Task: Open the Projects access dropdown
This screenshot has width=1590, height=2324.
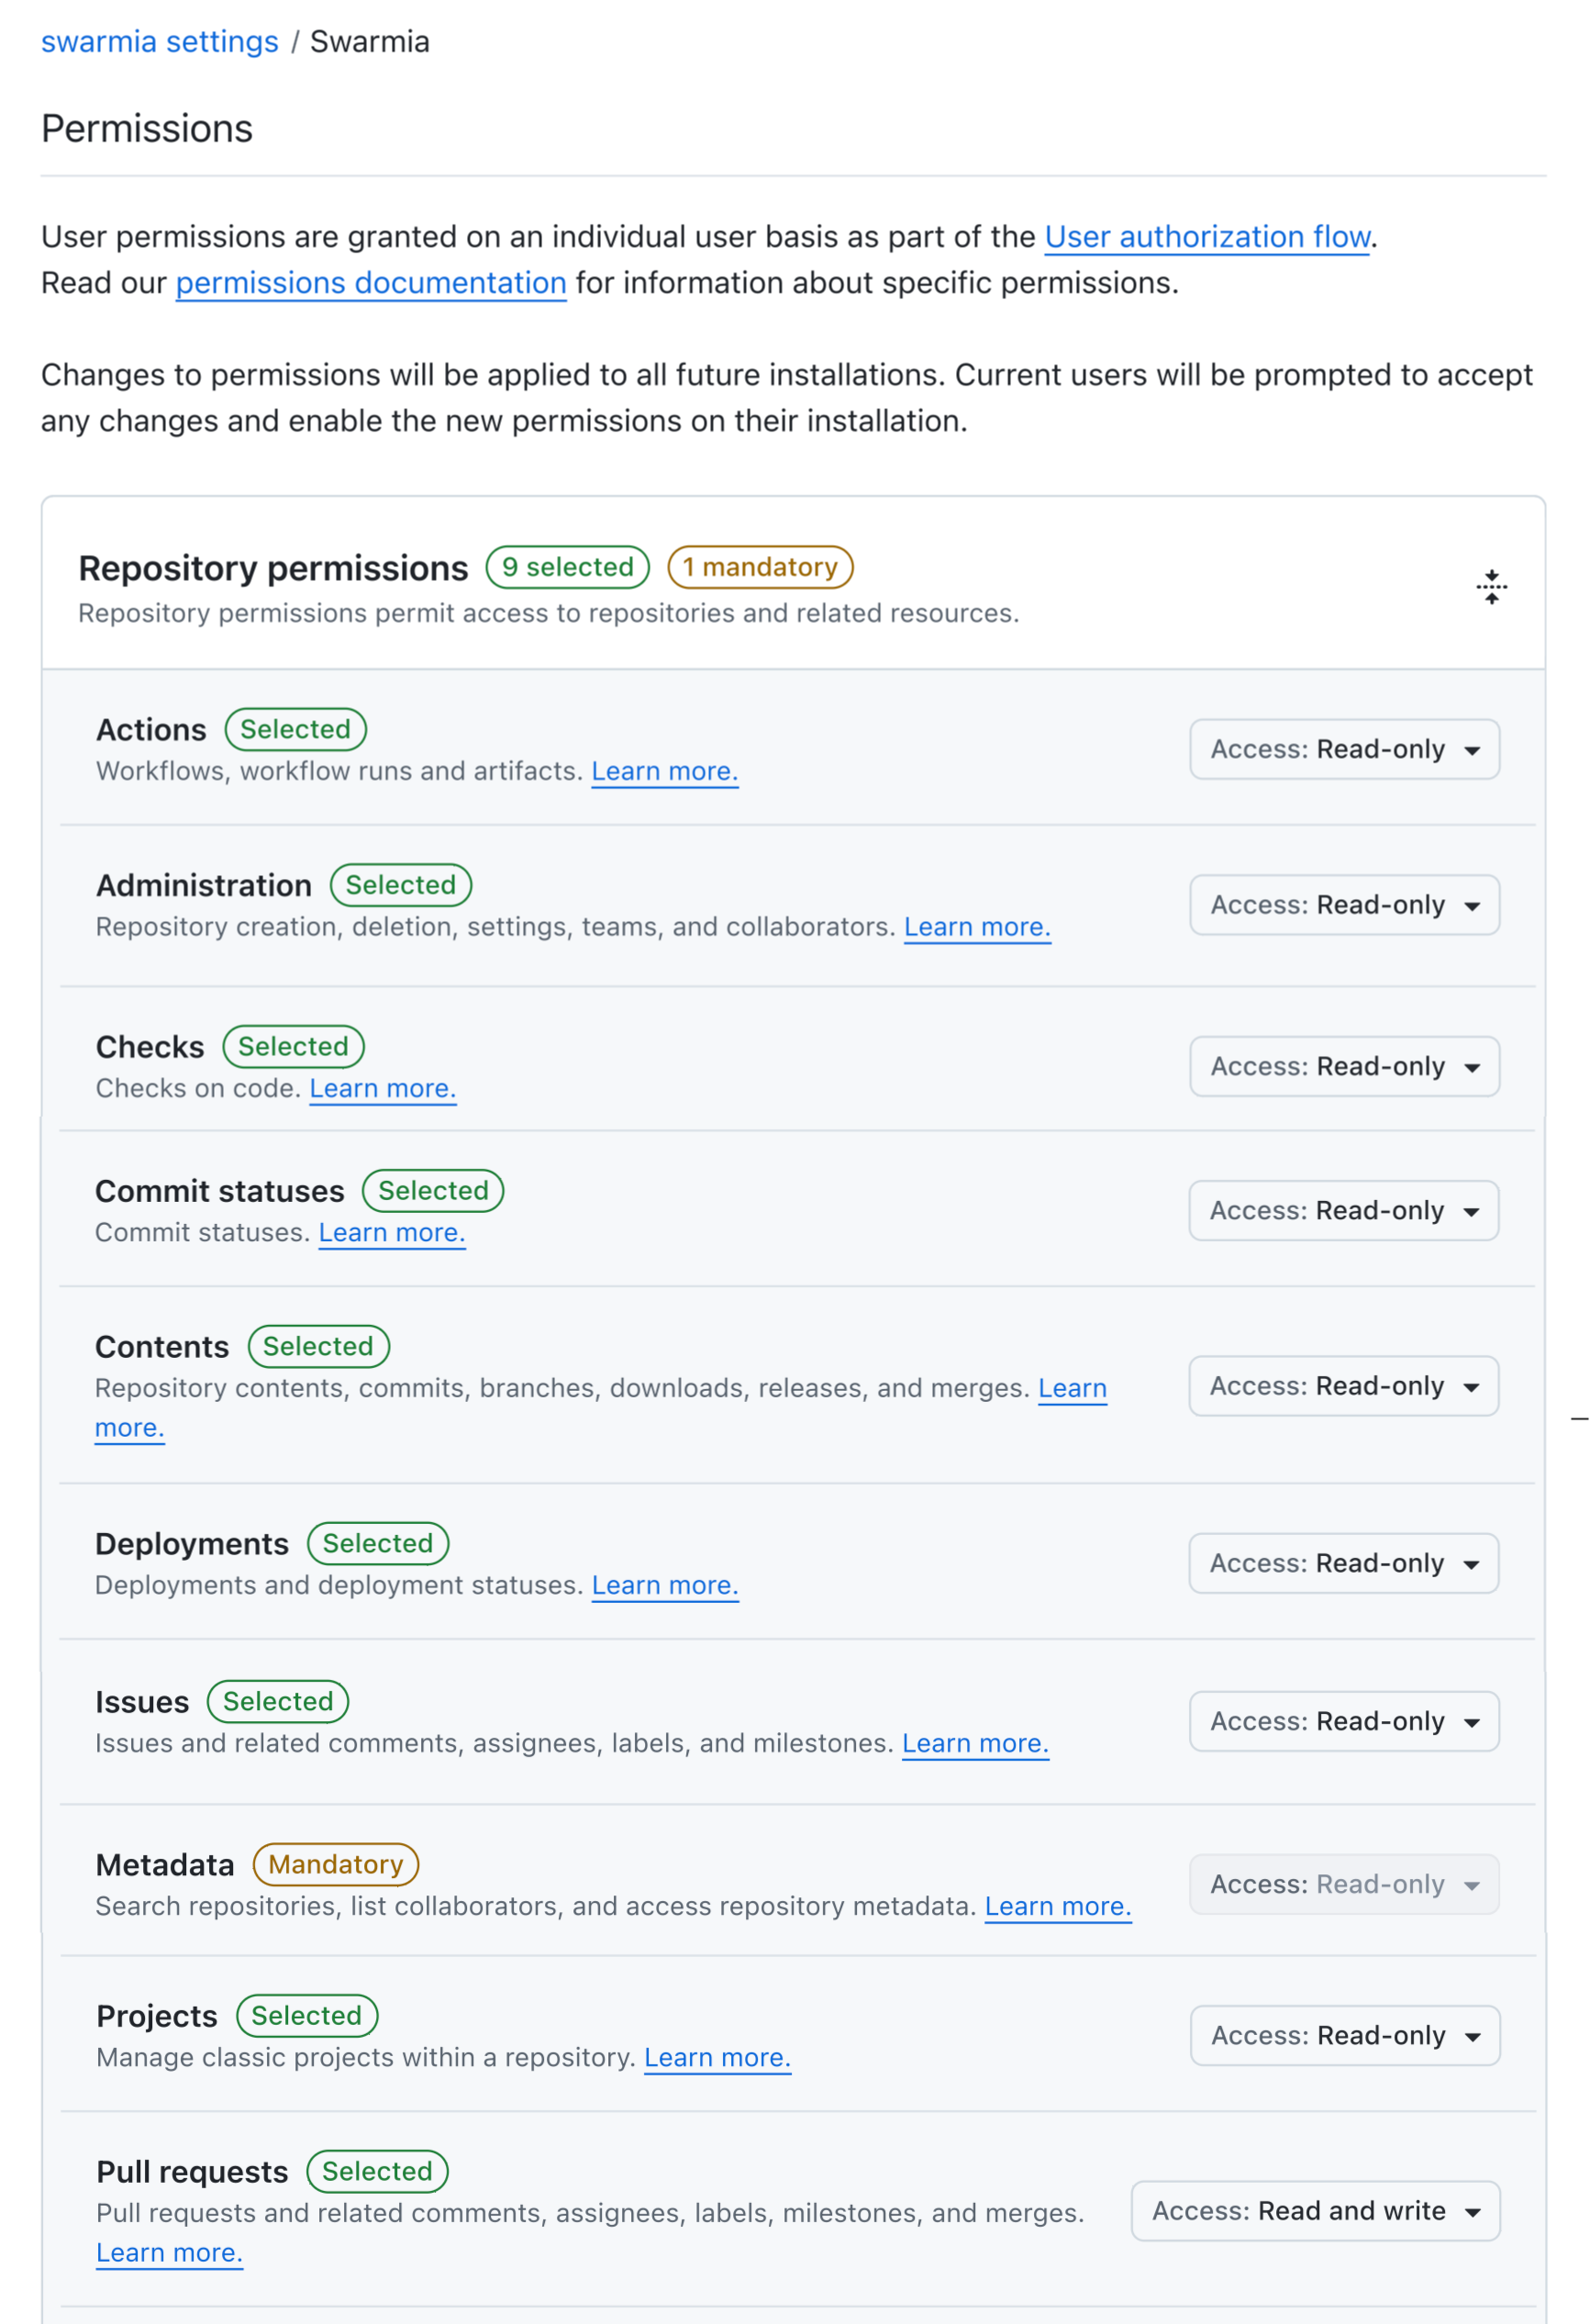Action: click(1344, 2035)
